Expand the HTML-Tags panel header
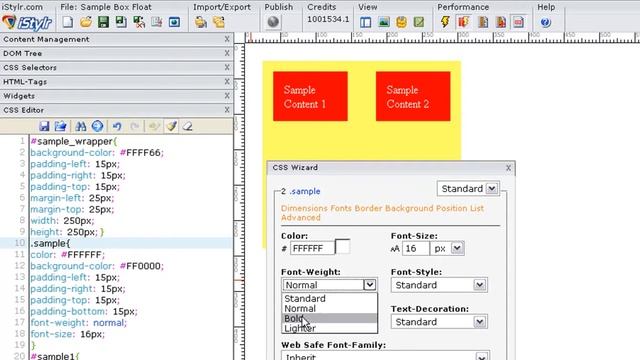 click(x=116, y=82)
